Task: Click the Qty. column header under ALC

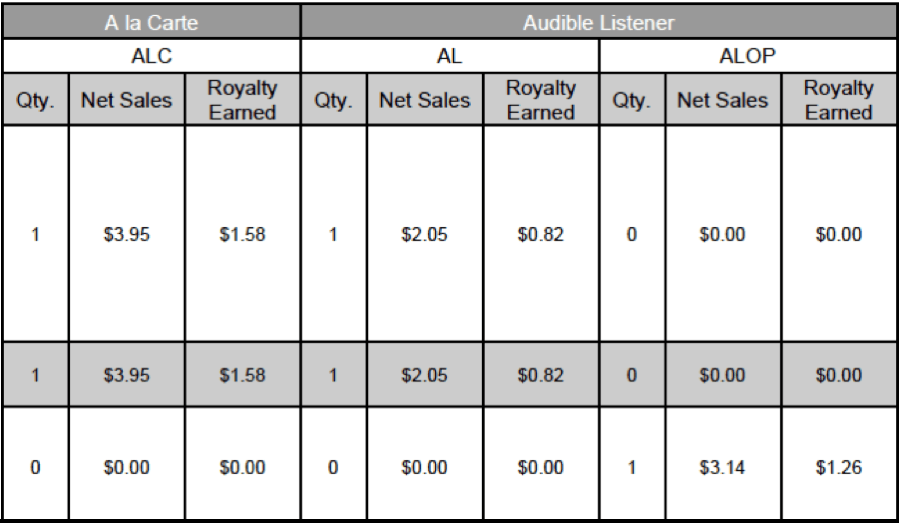Action: pos(35,100)
